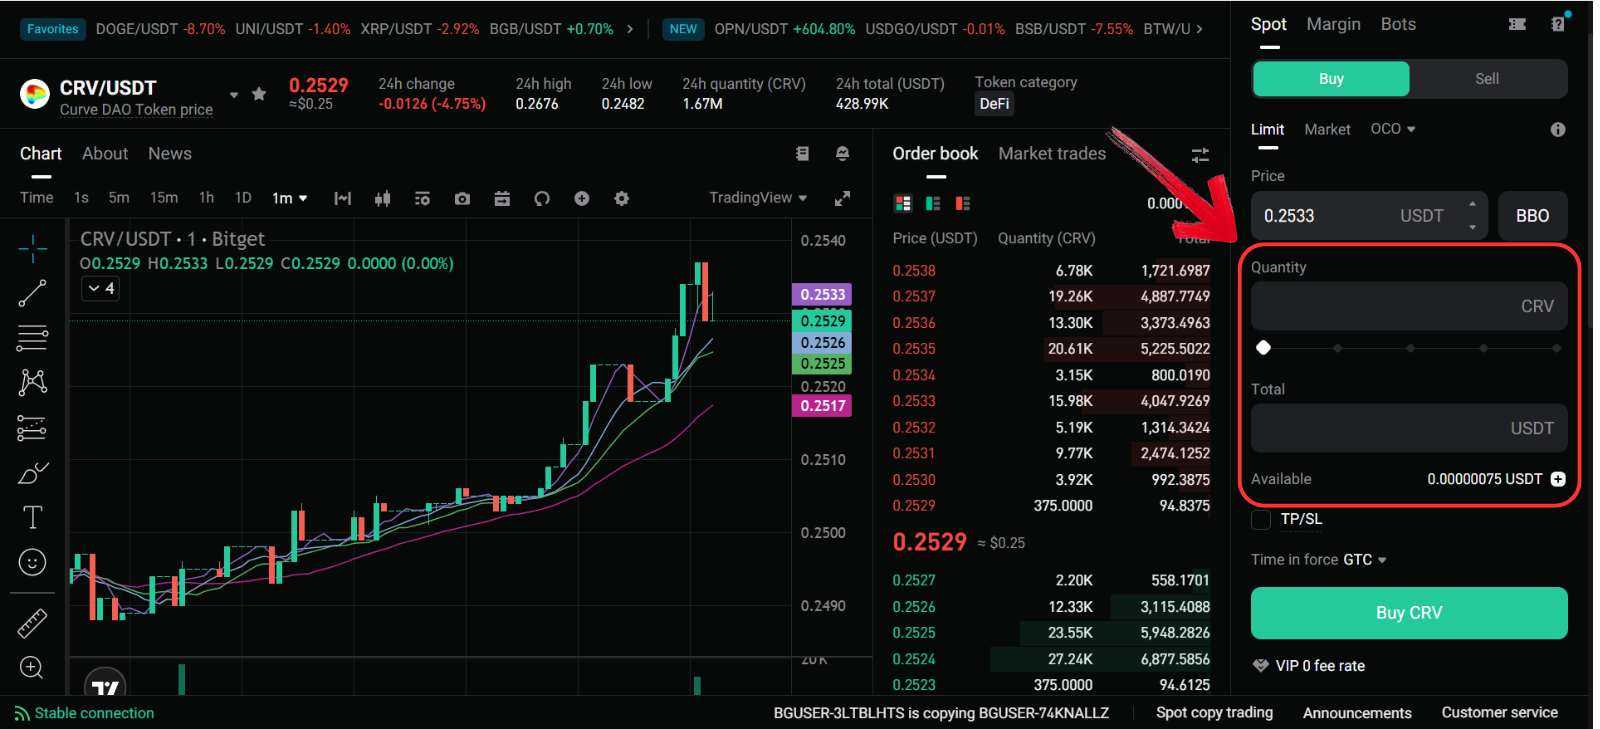The width and height of the screenshot is (1600, 729).
Task: Open the trading guide document icon
Action: [802, 153]
